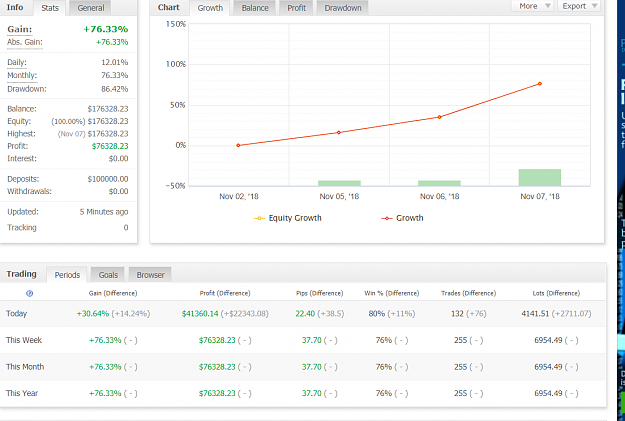Show the Drawdown chart tab
Image resolution: width=625 pixels, height=421 pixels.
pyautogui.click(x=343, y=8)
